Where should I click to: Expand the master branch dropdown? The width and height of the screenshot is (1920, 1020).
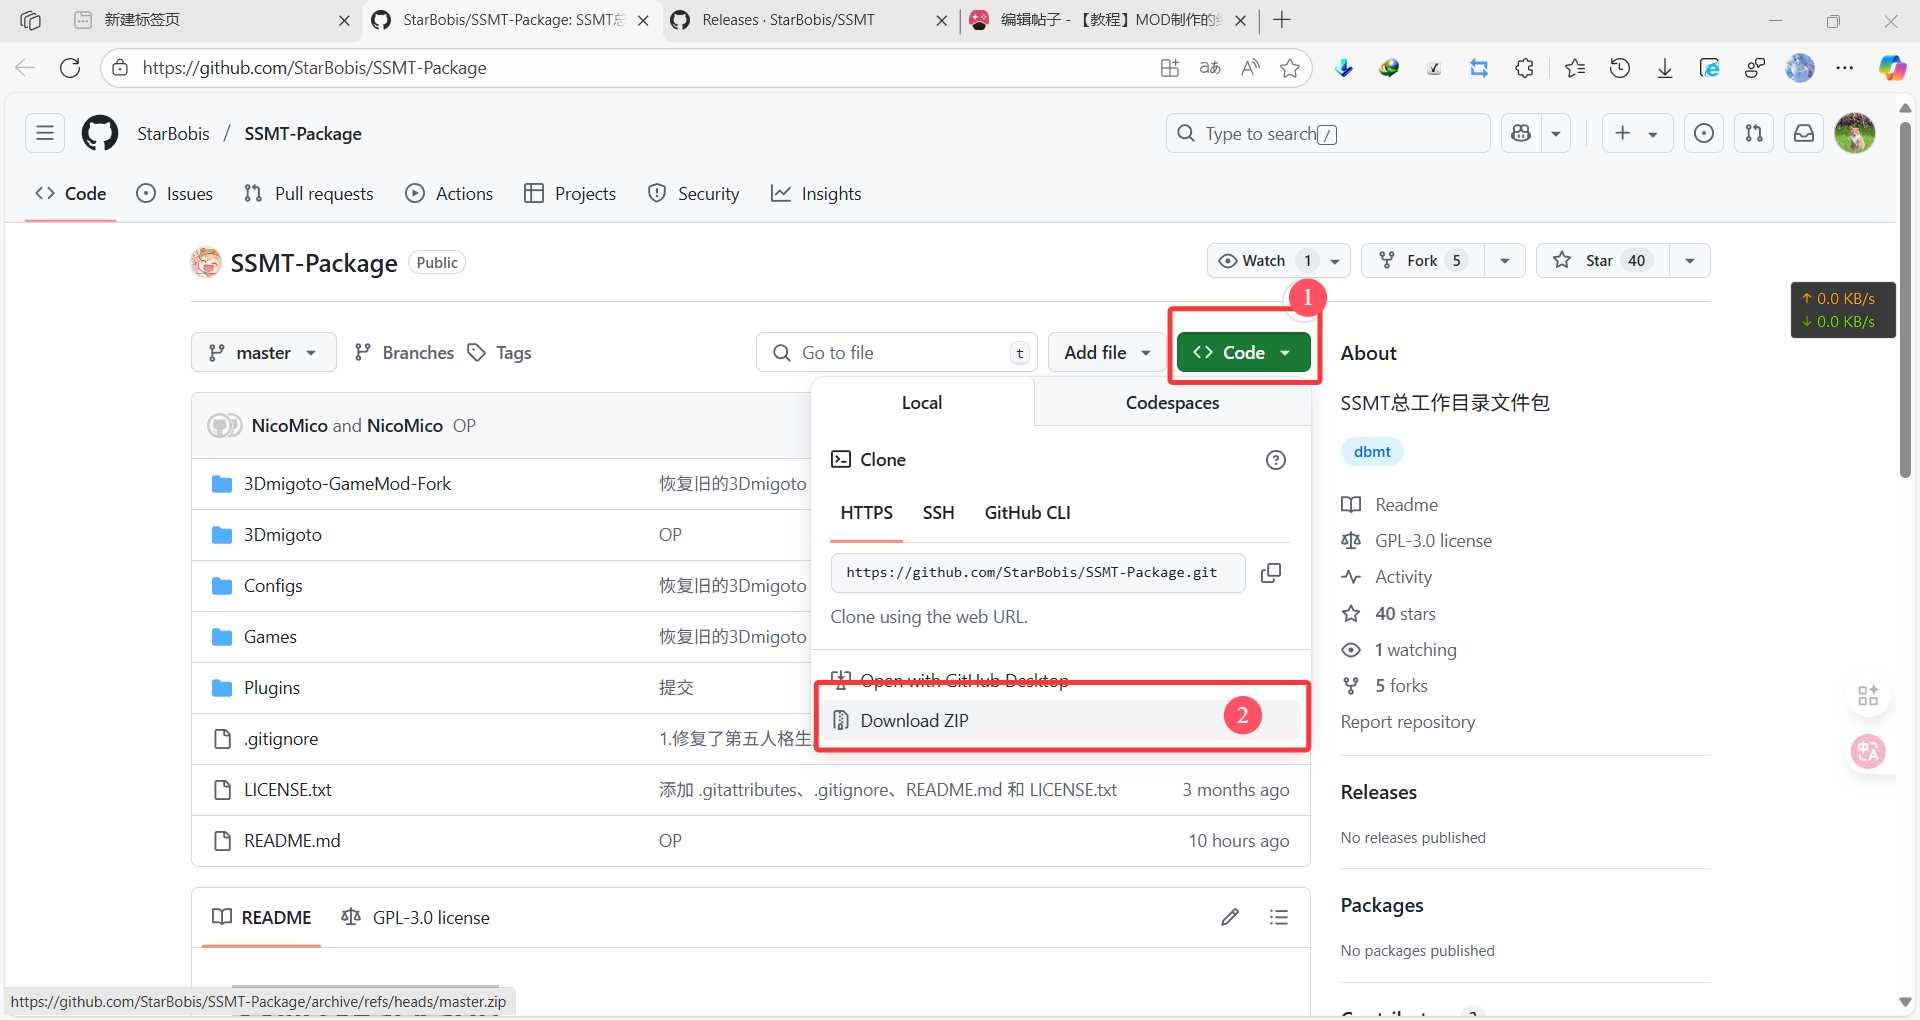click(x=263, y=353)
